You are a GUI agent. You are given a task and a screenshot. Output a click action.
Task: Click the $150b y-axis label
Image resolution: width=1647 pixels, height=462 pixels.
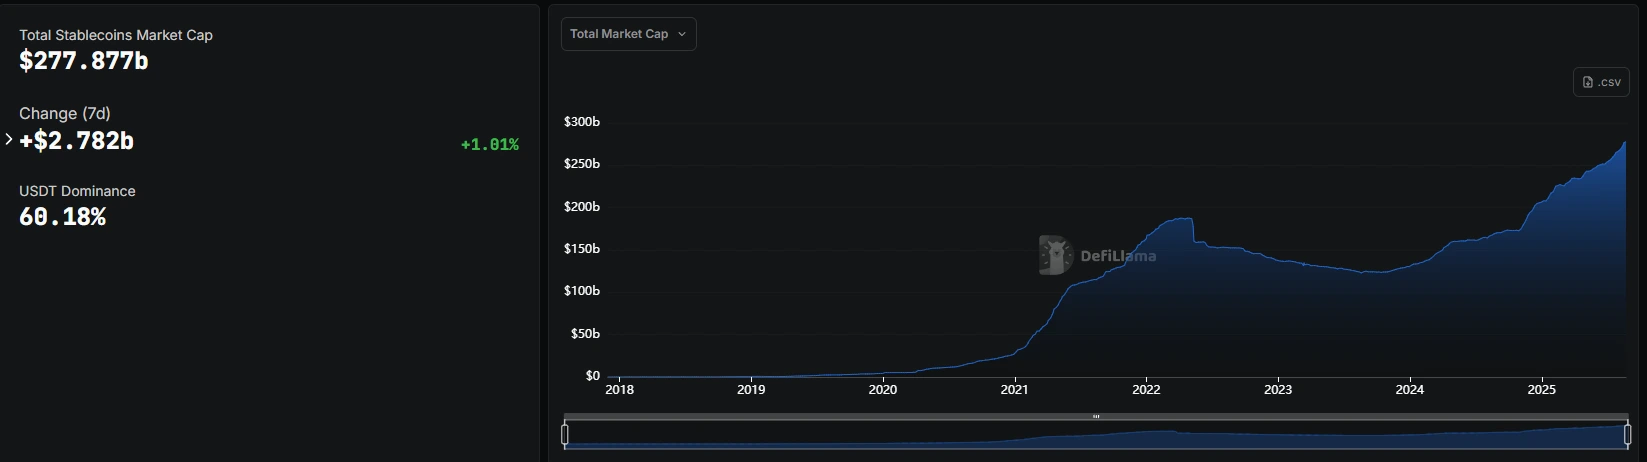tap(582, 249)
